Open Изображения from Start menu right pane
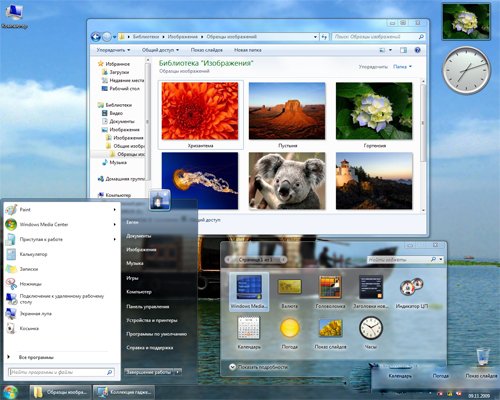This screenshot has height=400, width=500. point(141,250)
